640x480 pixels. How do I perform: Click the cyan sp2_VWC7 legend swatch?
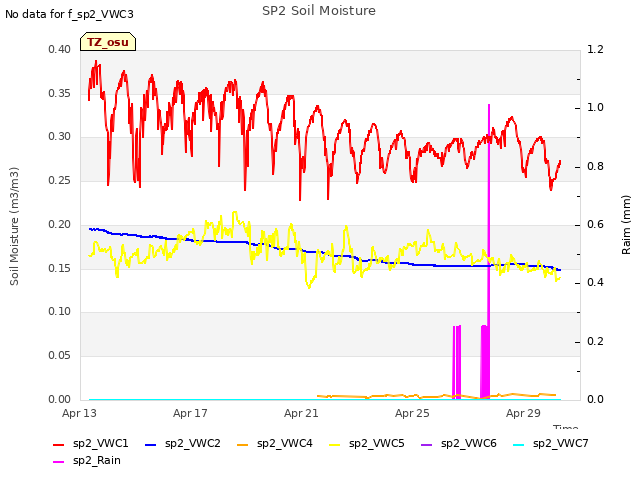(x=518, y=445)
